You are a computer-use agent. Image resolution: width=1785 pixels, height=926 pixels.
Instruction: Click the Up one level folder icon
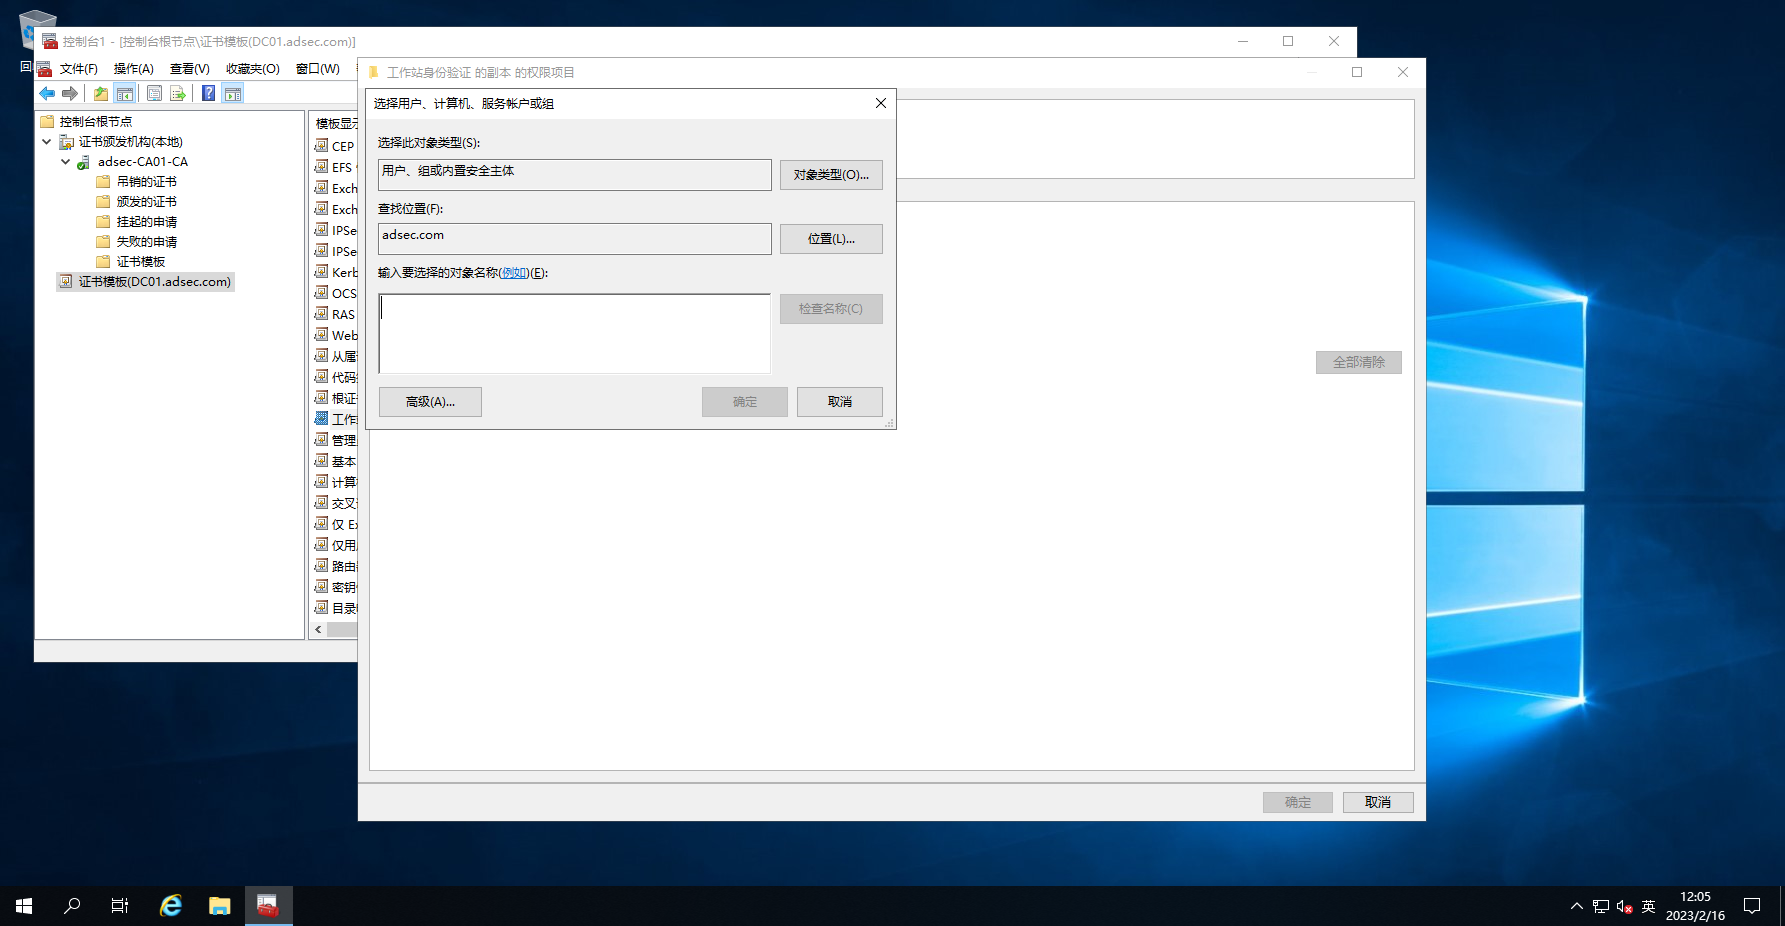100,94
